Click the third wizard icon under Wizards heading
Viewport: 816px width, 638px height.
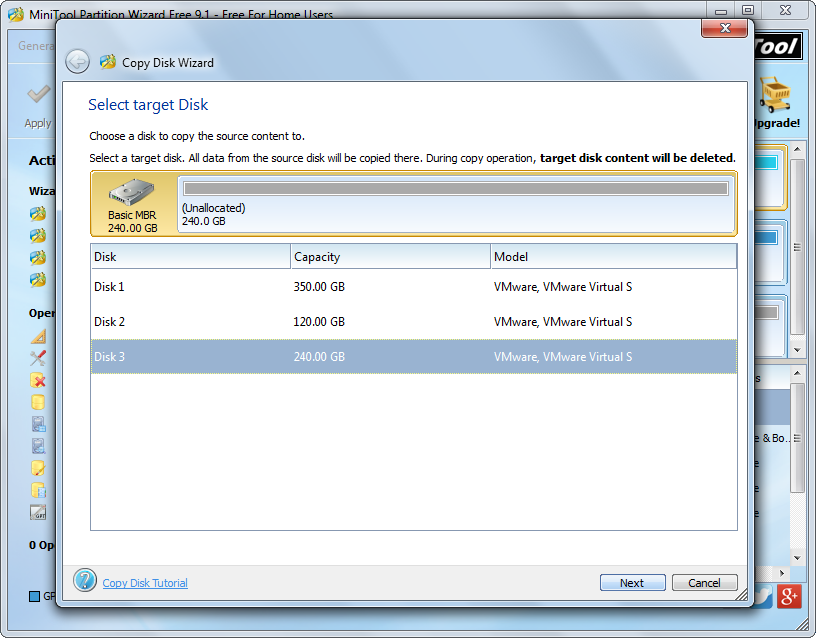(x=37, y=257)
